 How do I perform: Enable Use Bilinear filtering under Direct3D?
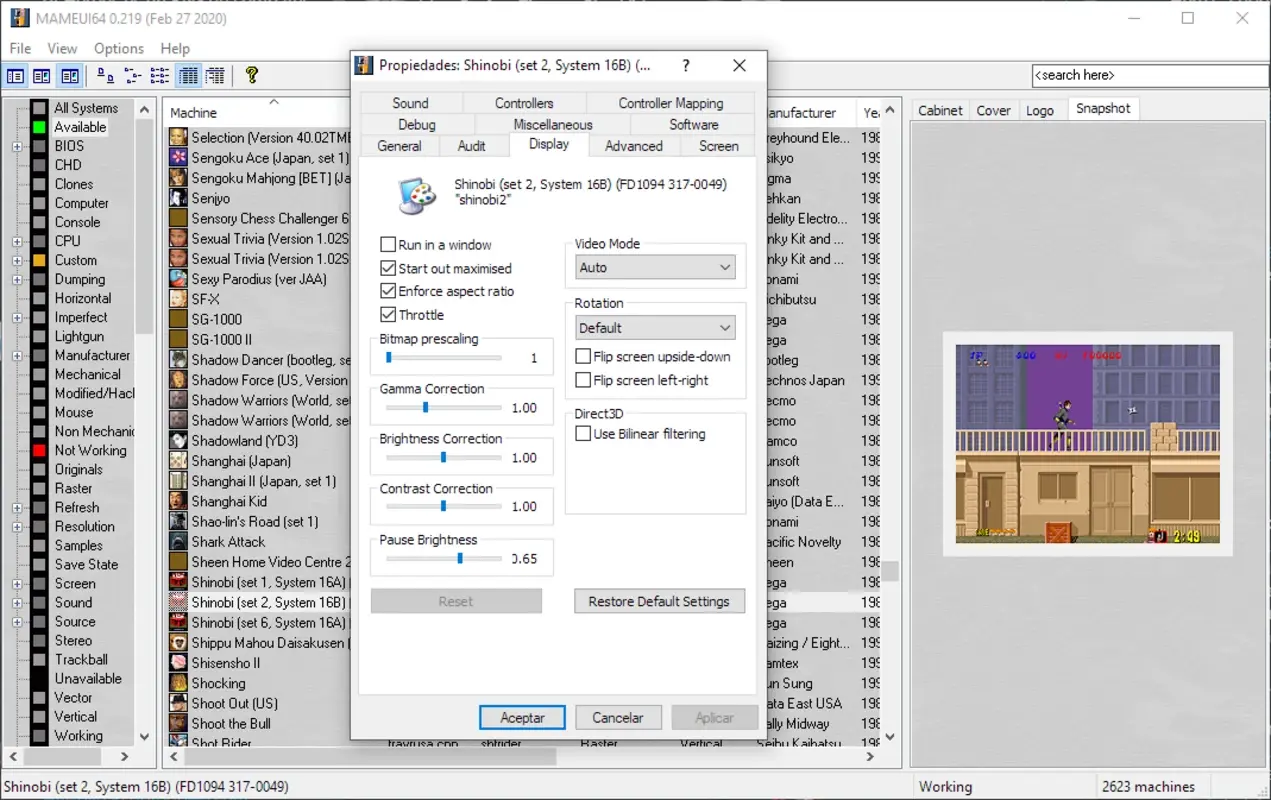[x=581, y=433]
